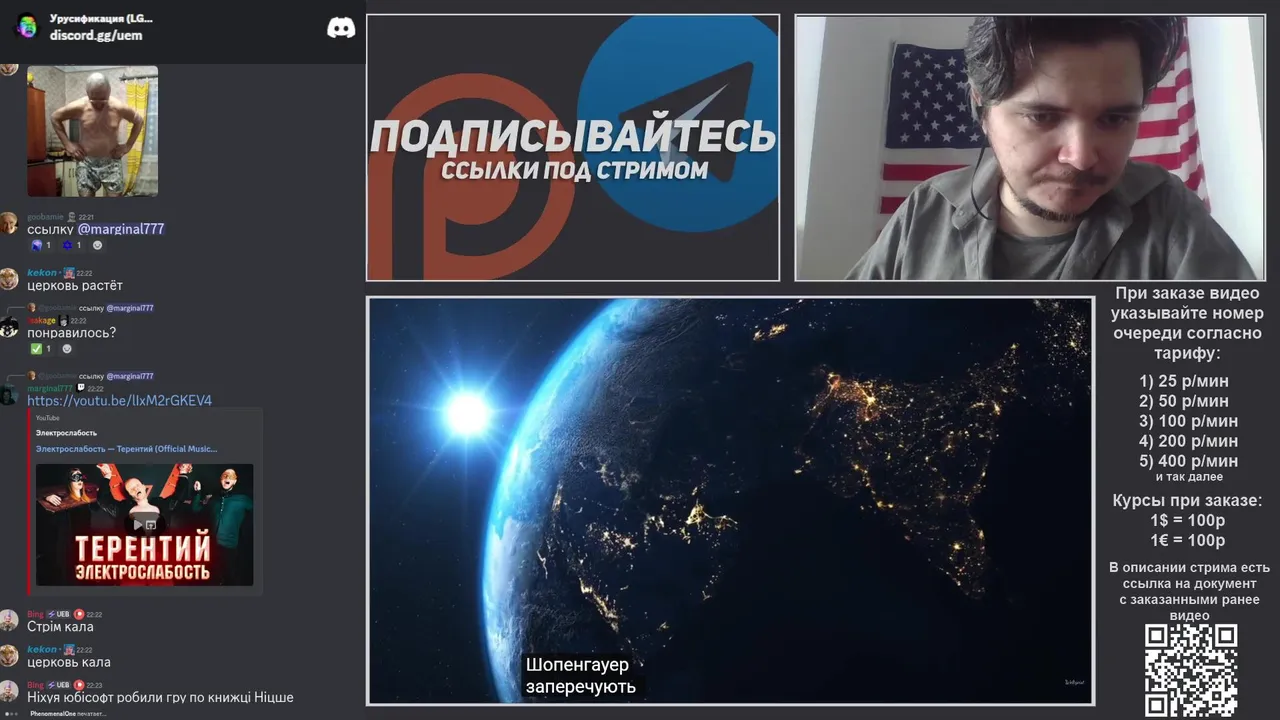The height and width of the screenshot is (720, 1280).
Task: Open the Терентий Электрослабость video thumbnail
Action: coord(145,525)
